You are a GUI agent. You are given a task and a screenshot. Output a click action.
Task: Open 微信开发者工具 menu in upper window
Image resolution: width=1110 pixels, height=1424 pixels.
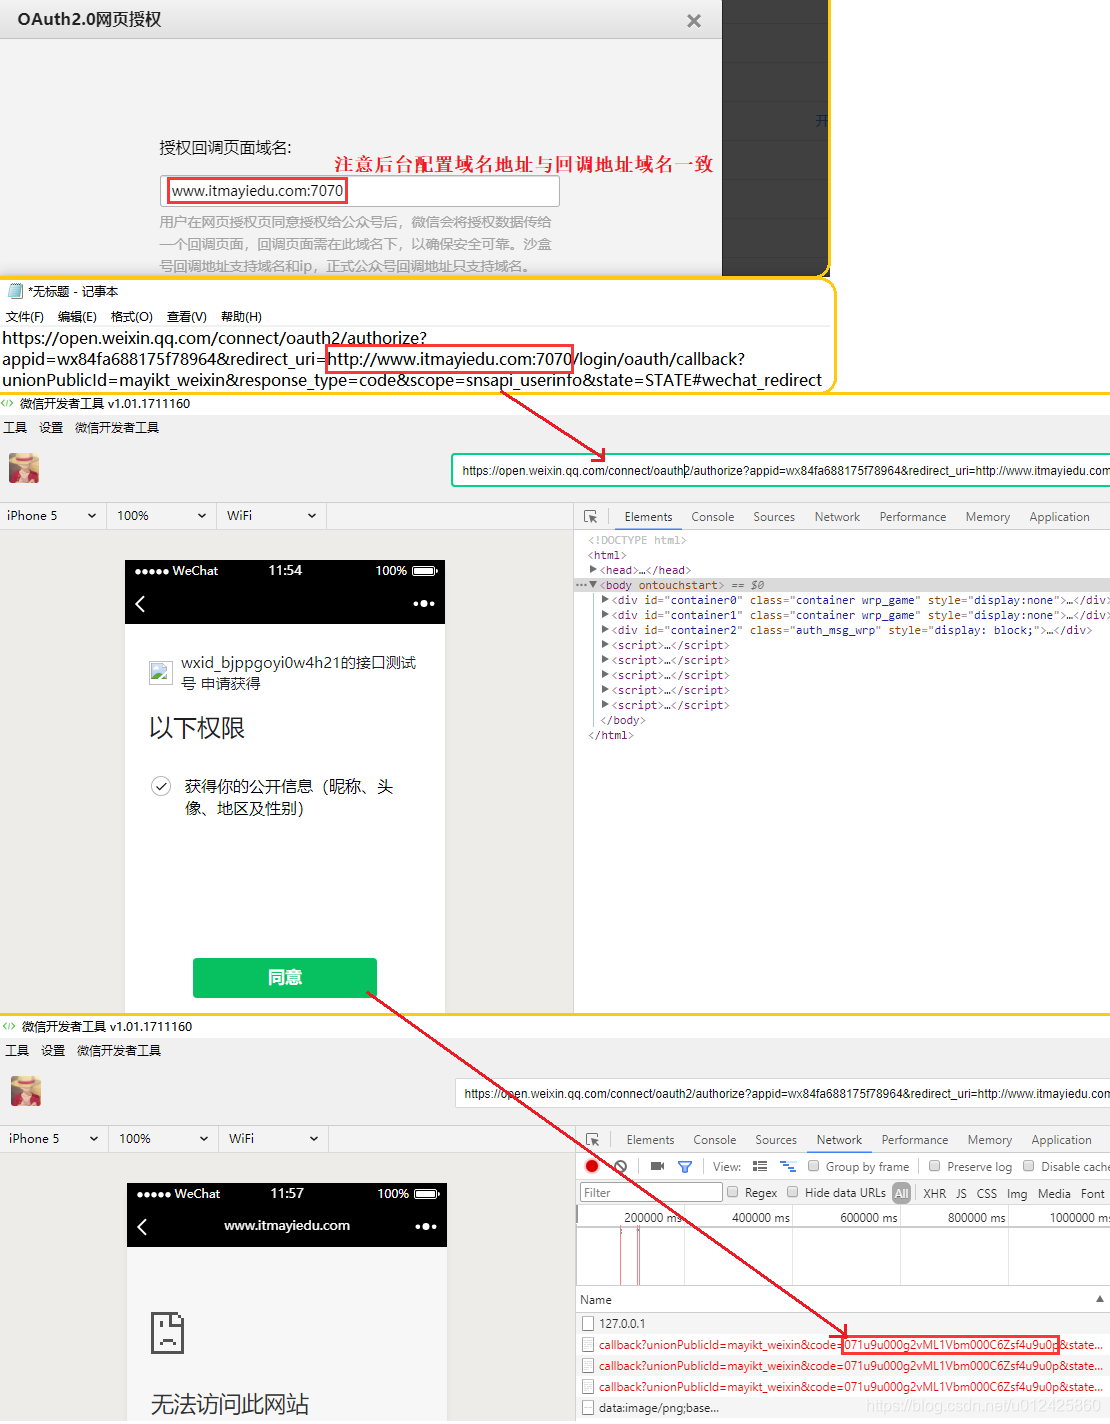point(117,428)
